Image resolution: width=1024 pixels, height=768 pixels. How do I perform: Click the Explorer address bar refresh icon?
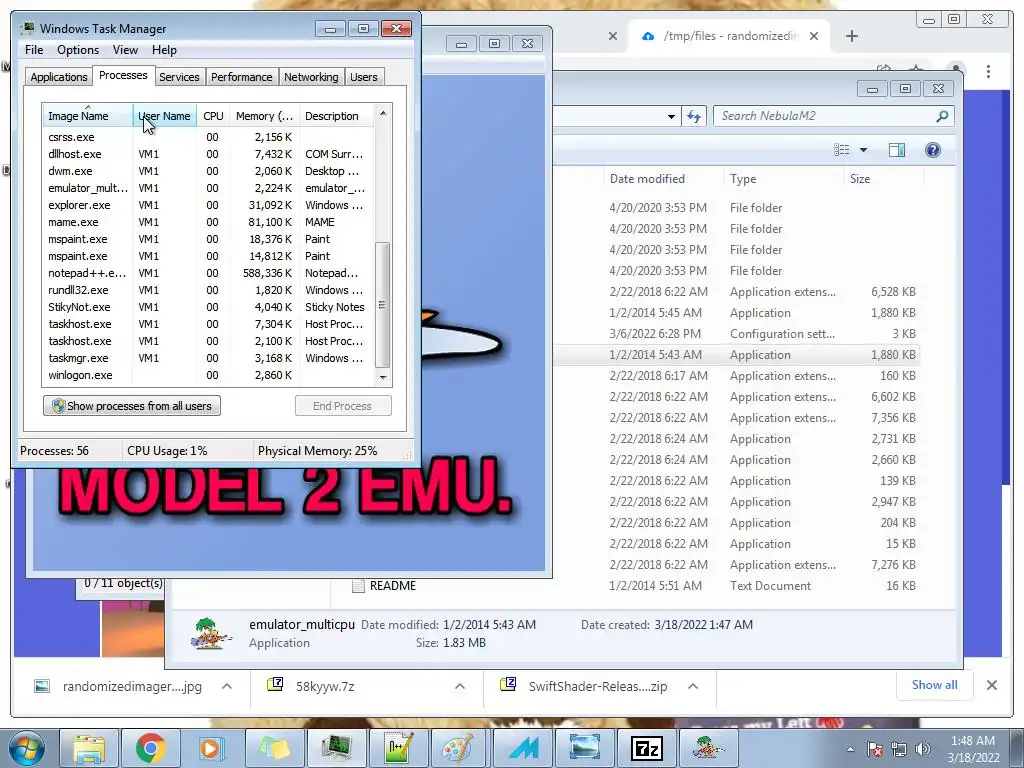click(694, 116)
